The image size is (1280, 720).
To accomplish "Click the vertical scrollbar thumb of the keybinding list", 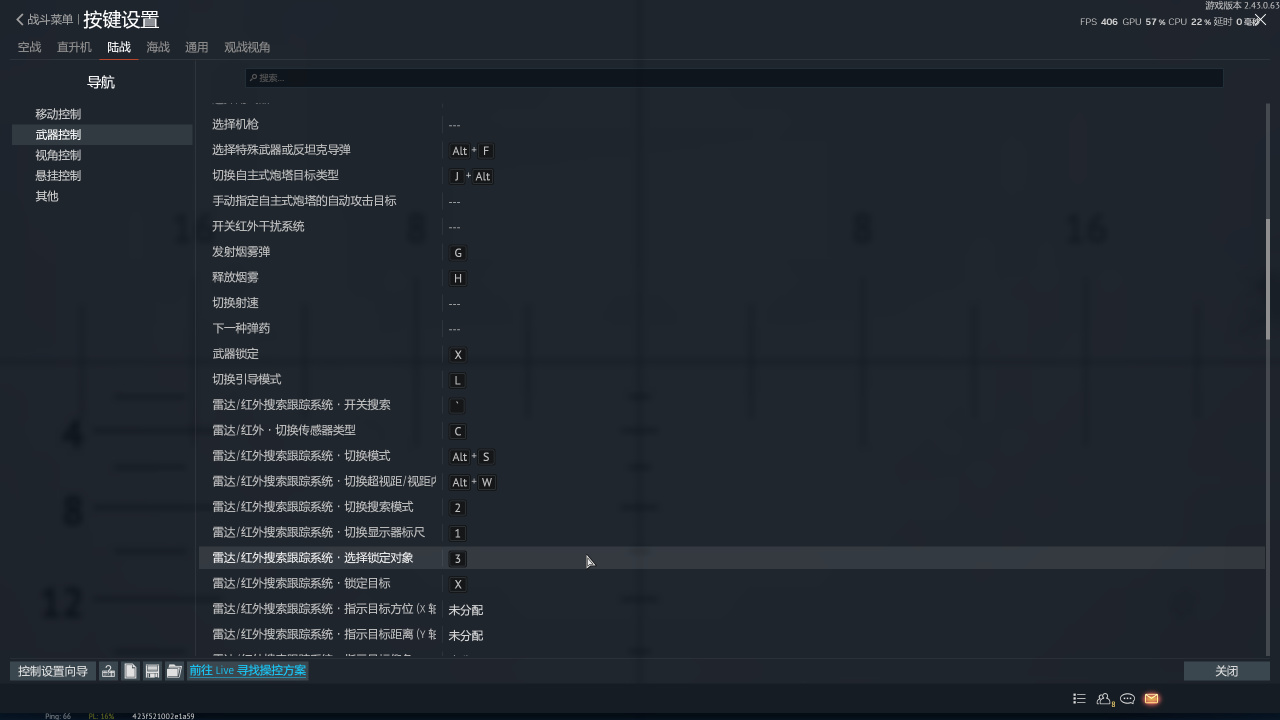I will 1268,278.
